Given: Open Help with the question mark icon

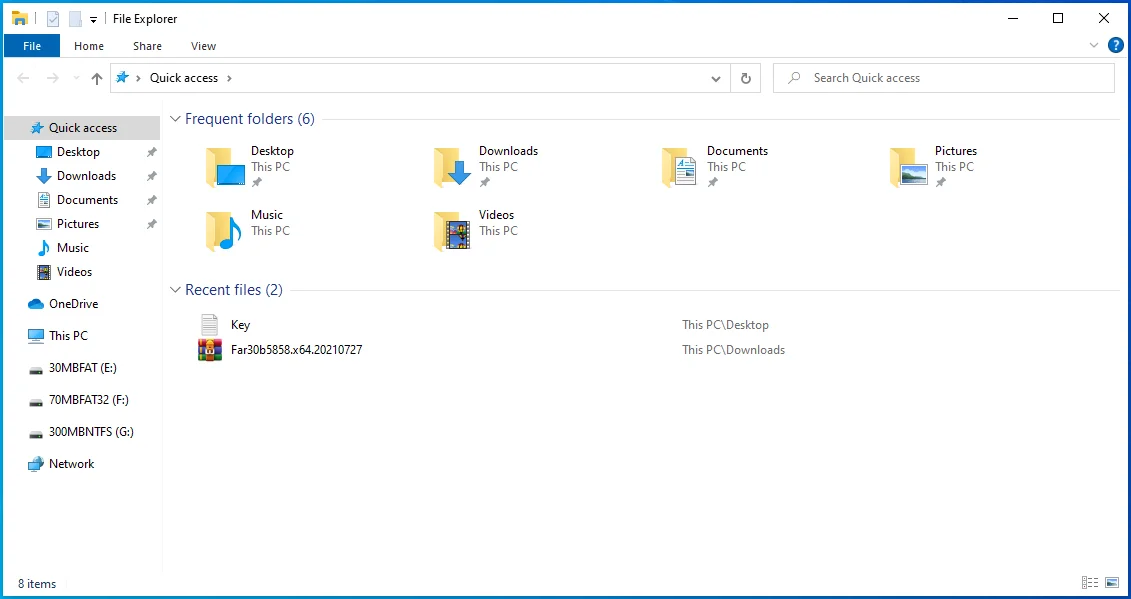Looking at the screenshot, I should tap(1115, 45).
